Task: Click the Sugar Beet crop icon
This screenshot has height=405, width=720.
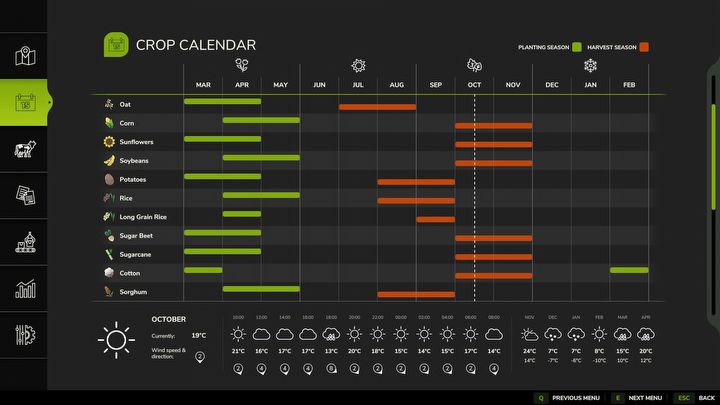Action: (109, 236)
